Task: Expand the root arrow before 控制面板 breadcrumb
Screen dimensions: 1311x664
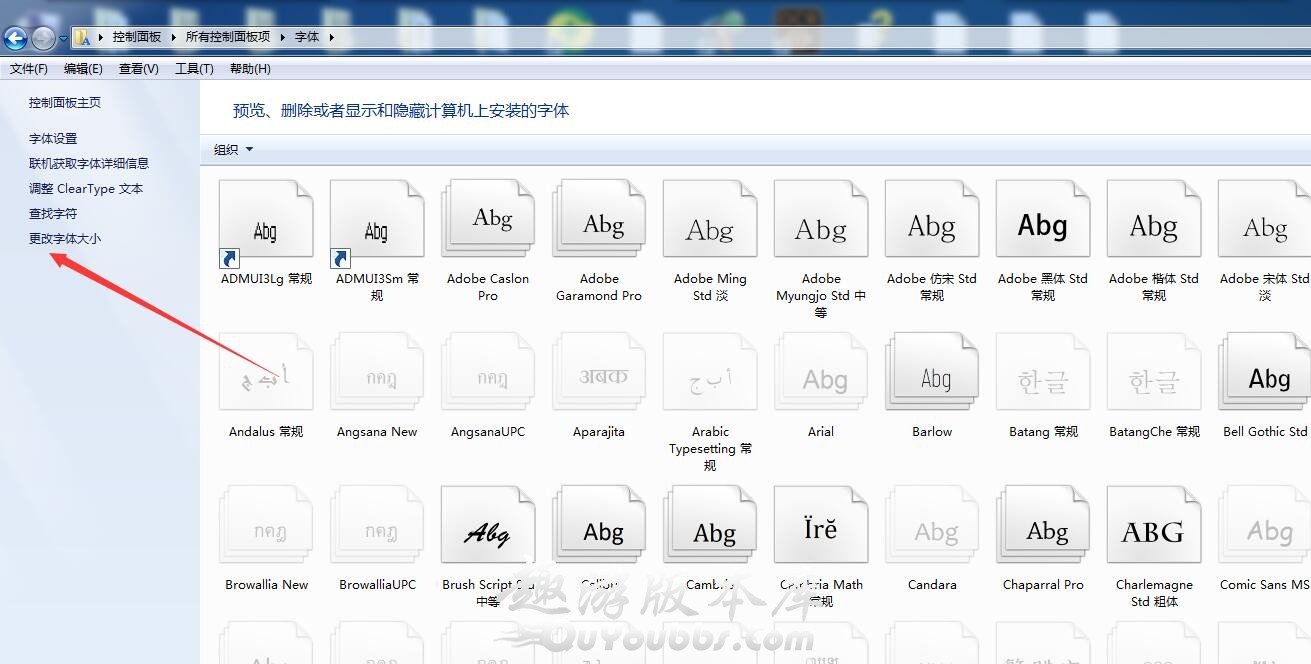Action: point(101,37)
